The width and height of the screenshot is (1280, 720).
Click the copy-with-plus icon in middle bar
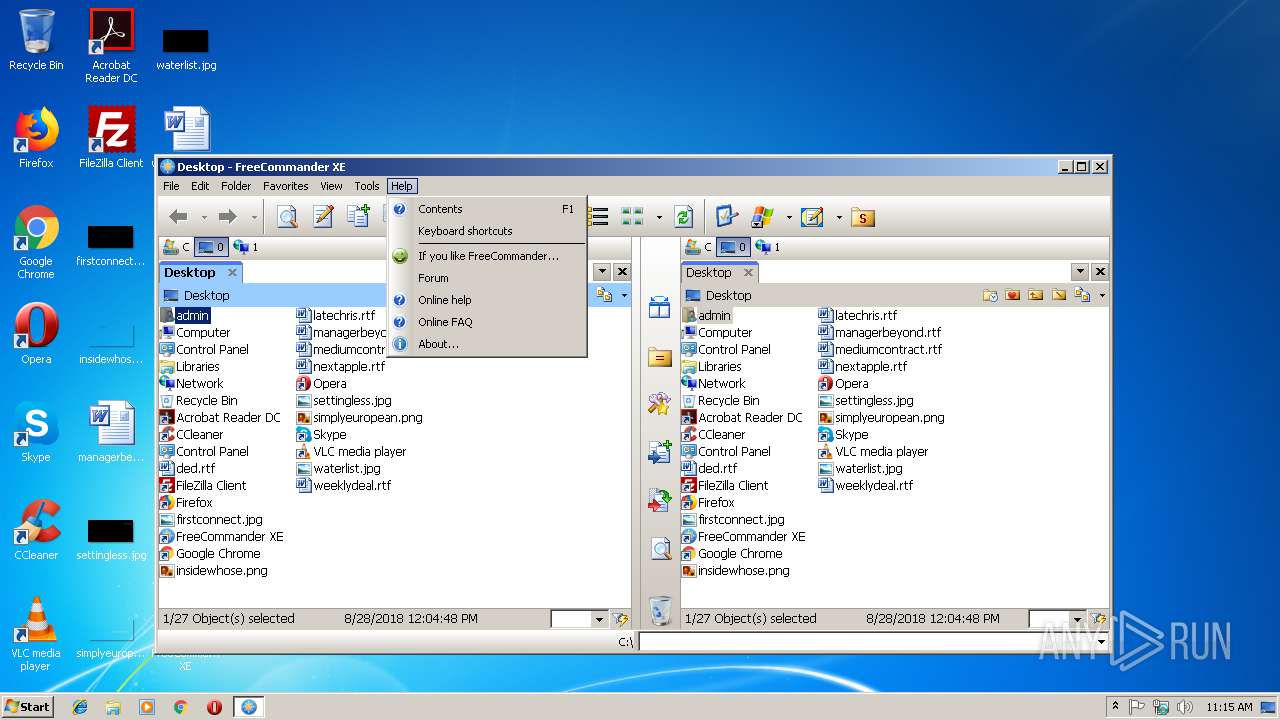[660, 452]
